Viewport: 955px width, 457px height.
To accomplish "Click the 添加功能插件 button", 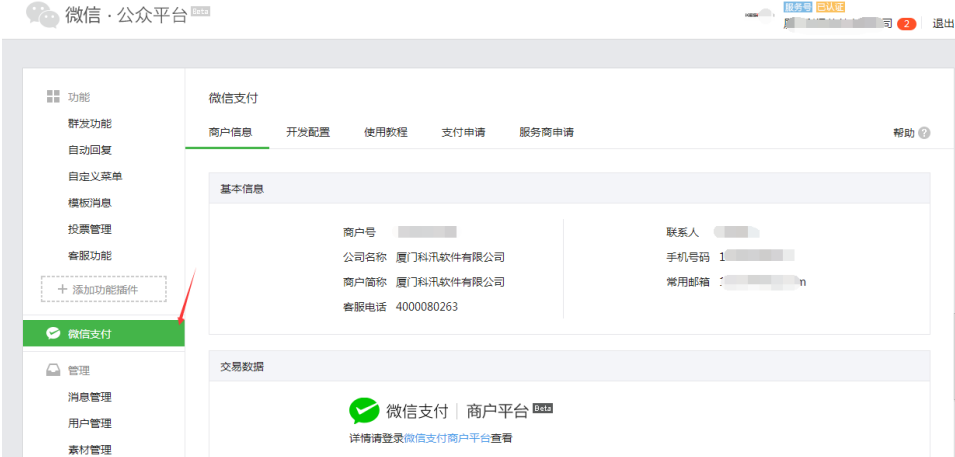I will 105,290.
